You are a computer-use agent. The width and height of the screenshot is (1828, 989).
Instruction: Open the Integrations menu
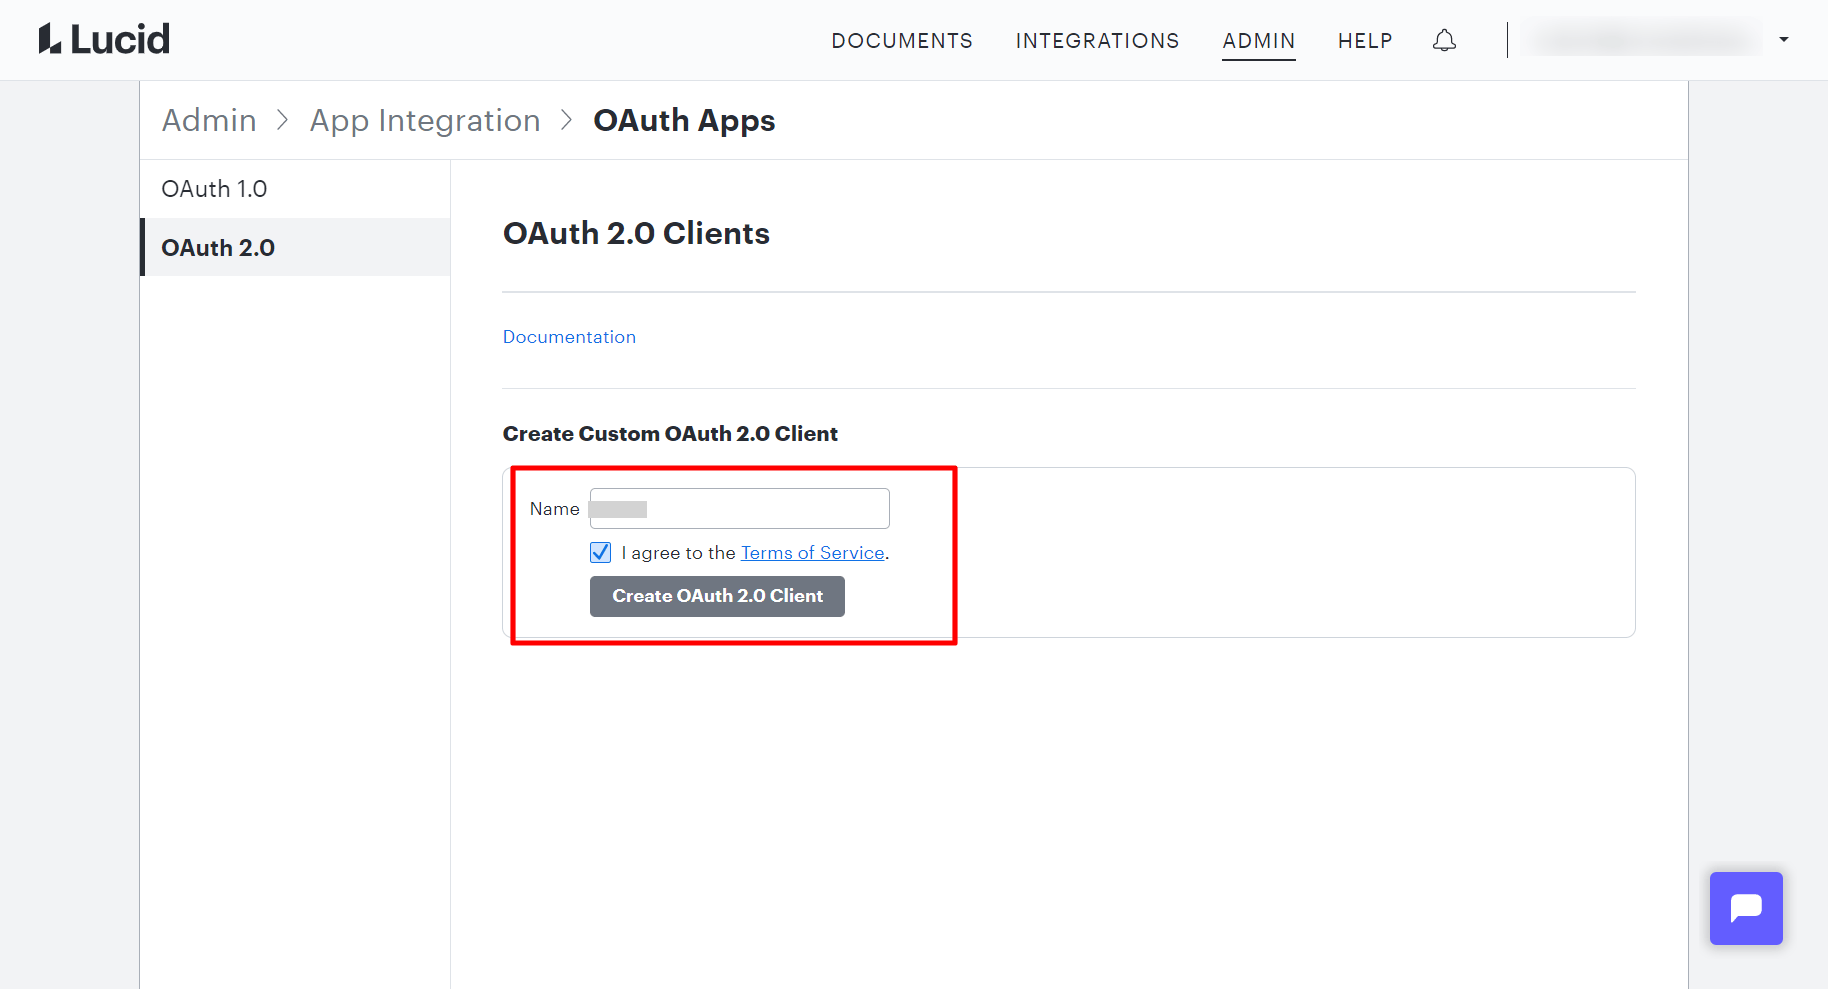coord(1097,41)
